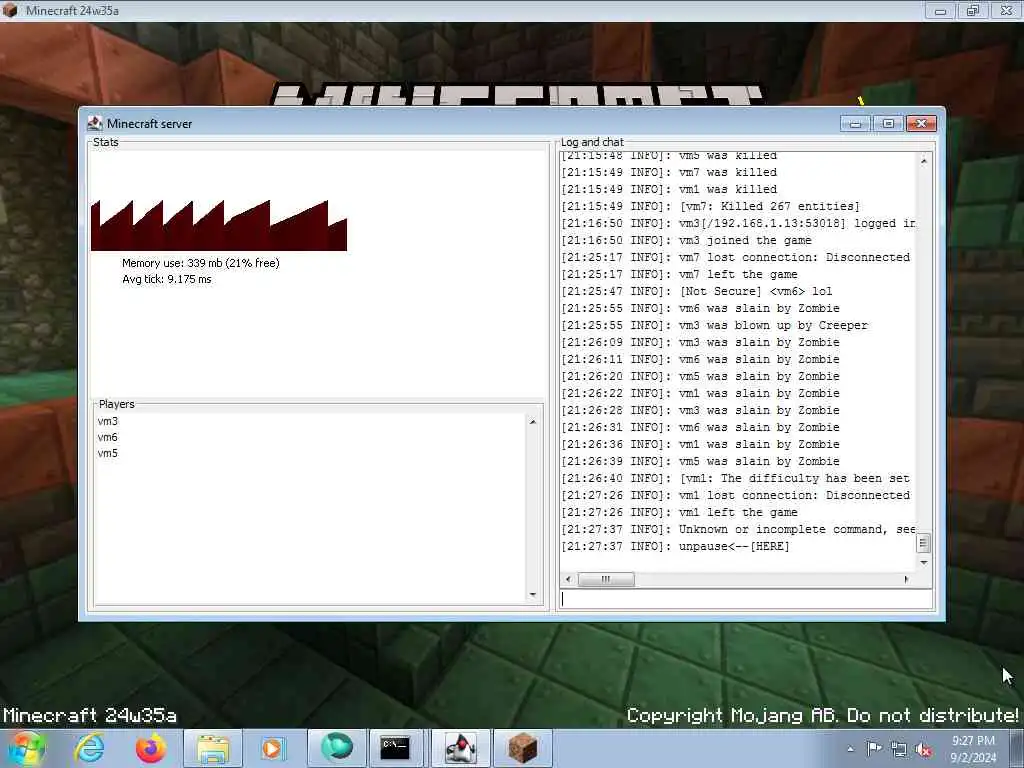Click log horizontal scrollbar right arrow
Screen dimensions: 1024x768
906,579
